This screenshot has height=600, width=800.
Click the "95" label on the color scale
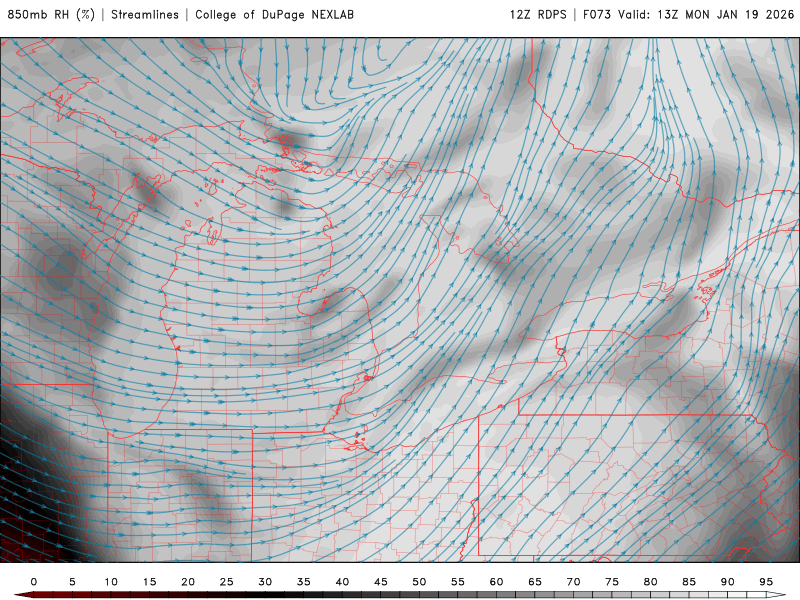[x=766, y=582]
